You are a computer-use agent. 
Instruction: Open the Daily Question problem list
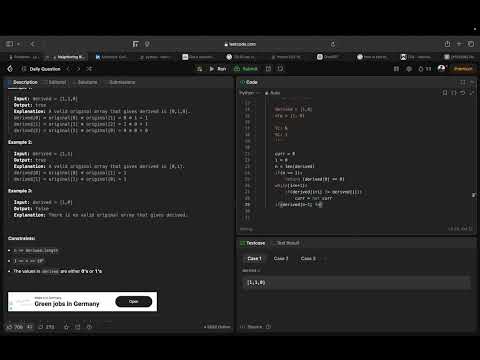point(41,69)
